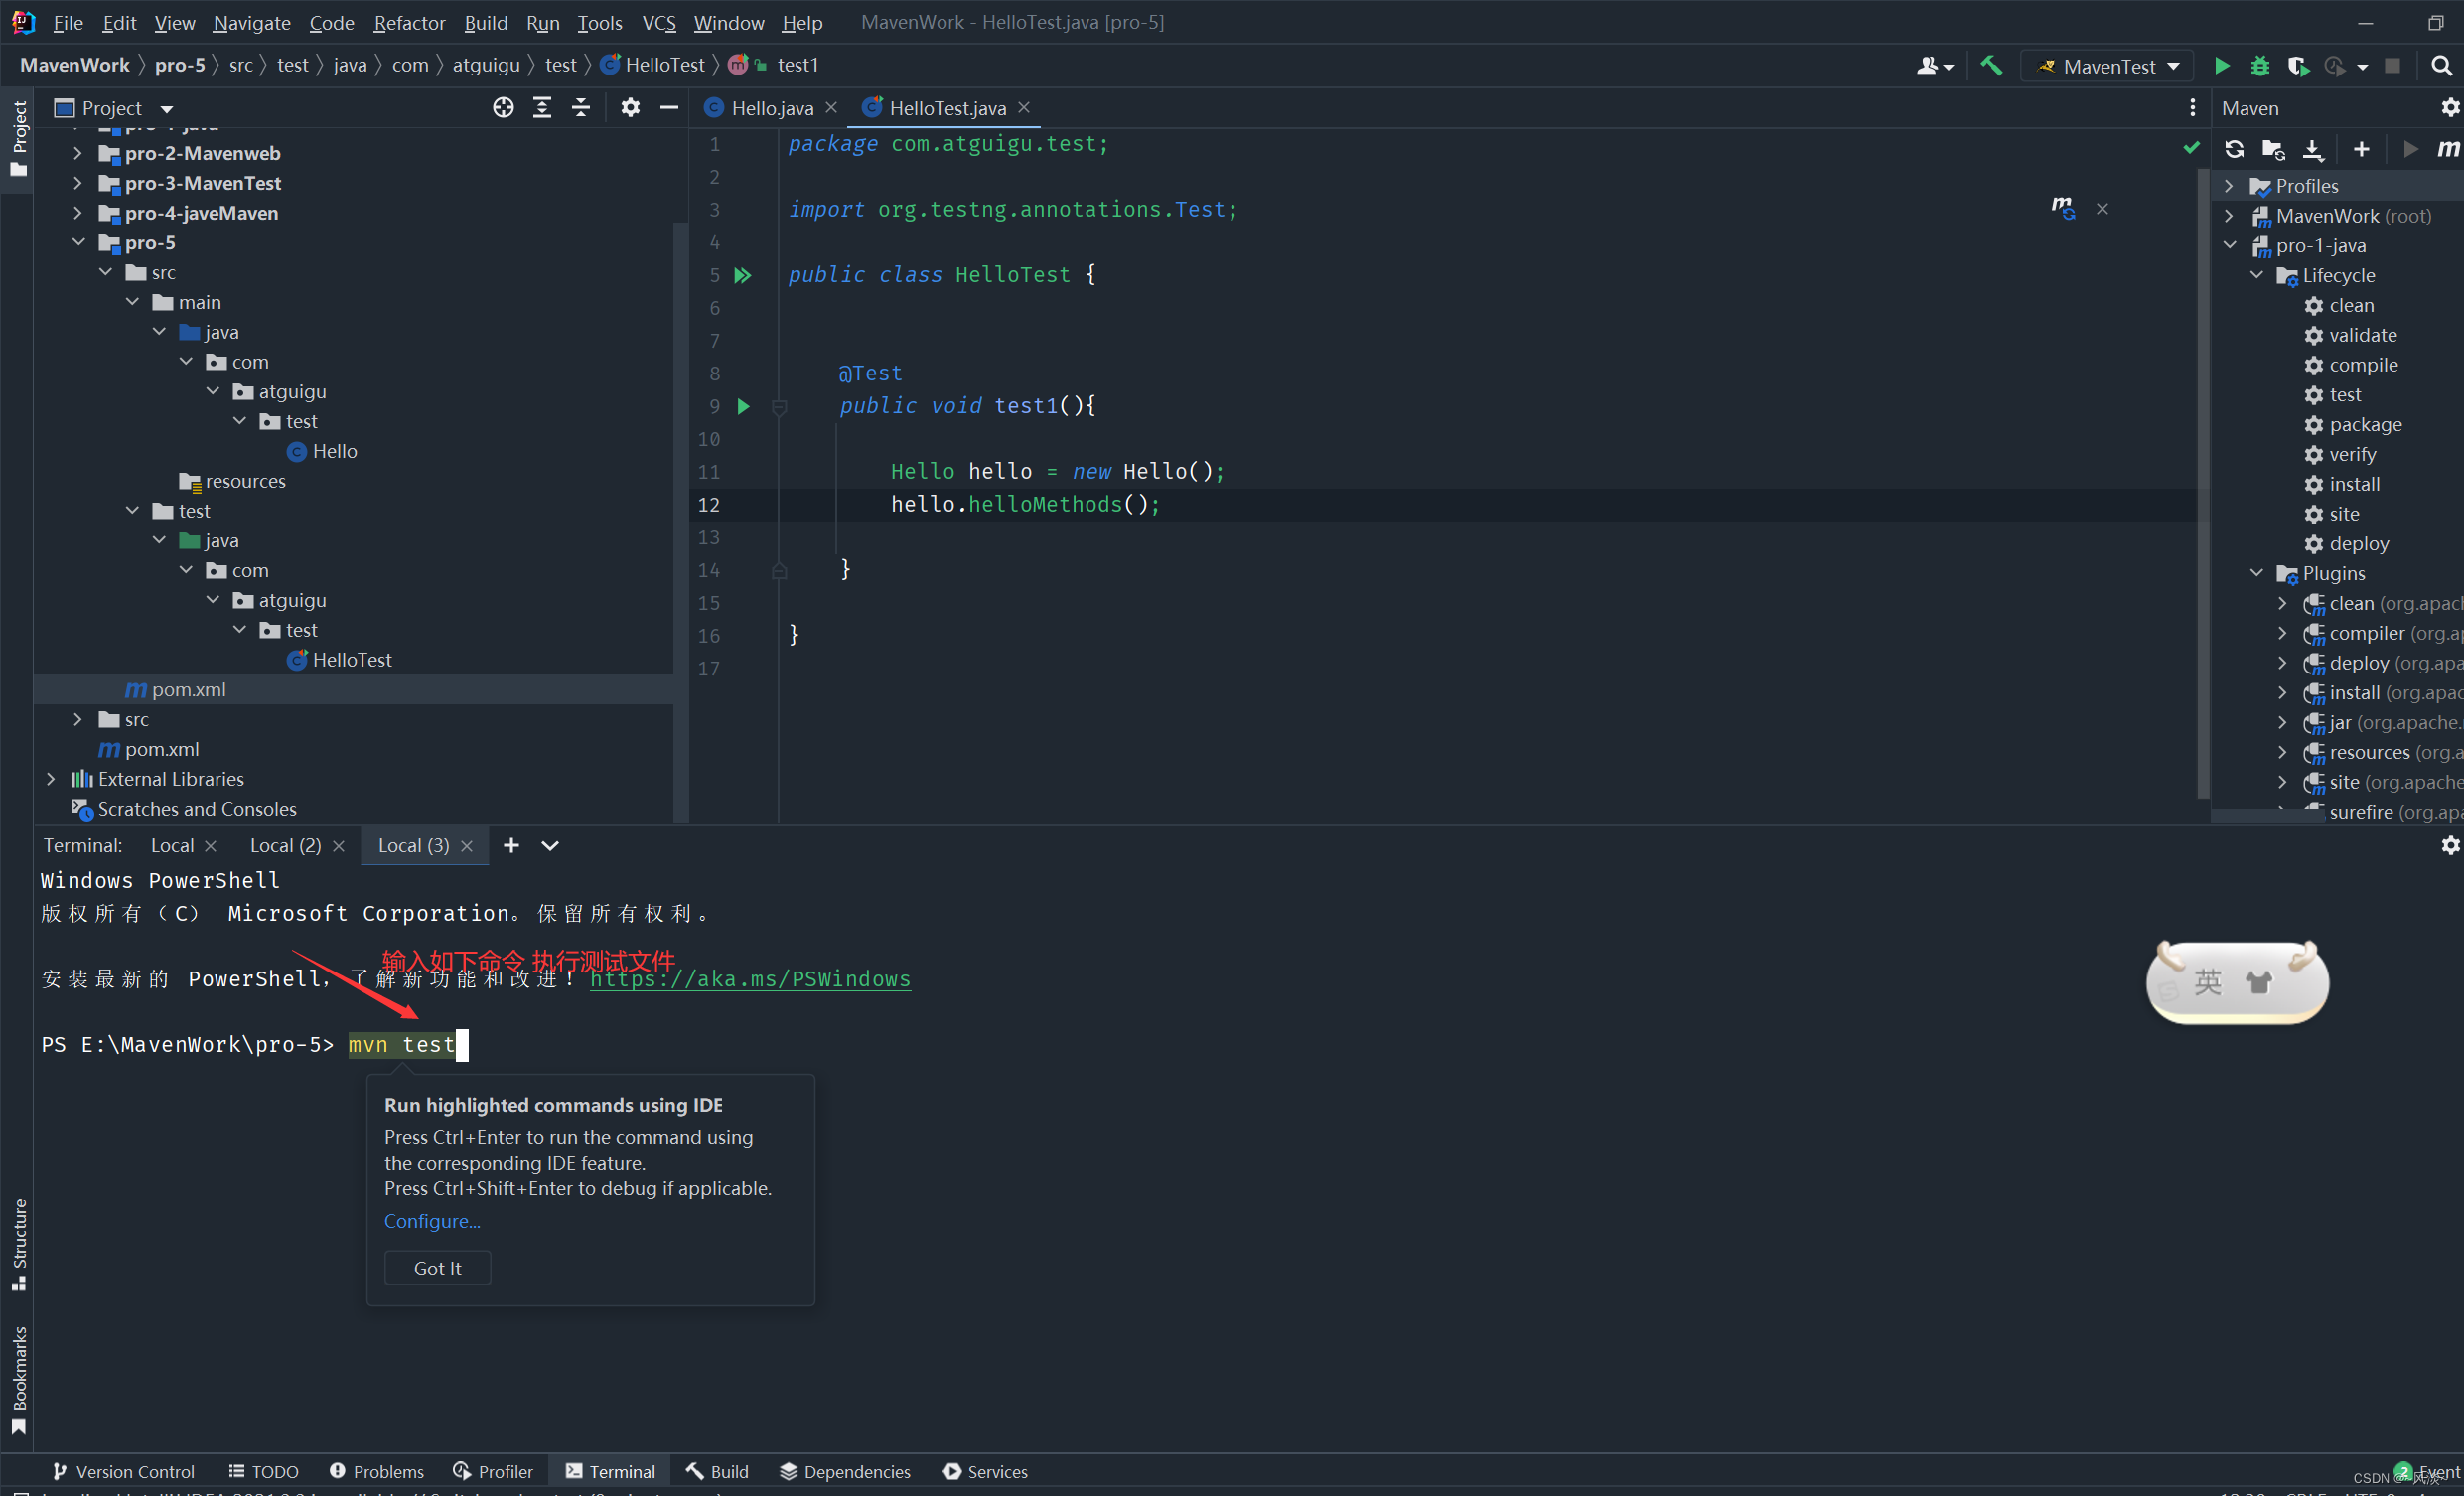Switch to the Hello.java editor tab

click(771, 108)
